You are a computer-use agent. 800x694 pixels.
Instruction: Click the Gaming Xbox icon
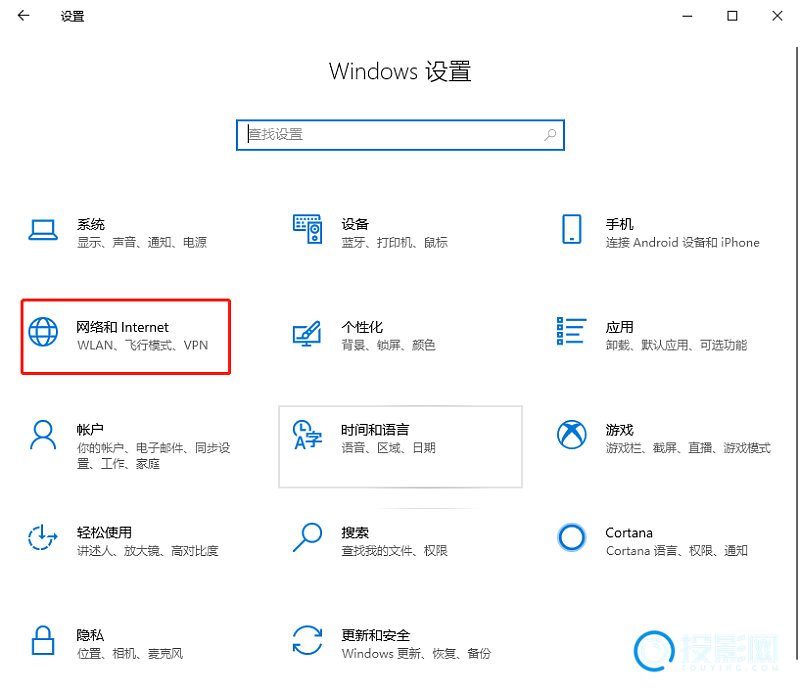tap(571, 435)
